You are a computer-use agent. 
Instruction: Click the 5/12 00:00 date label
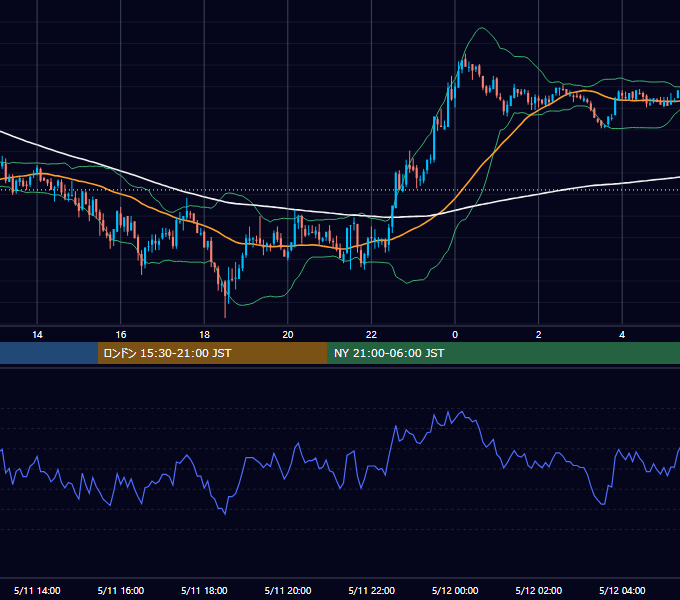(x=455, y=590)
